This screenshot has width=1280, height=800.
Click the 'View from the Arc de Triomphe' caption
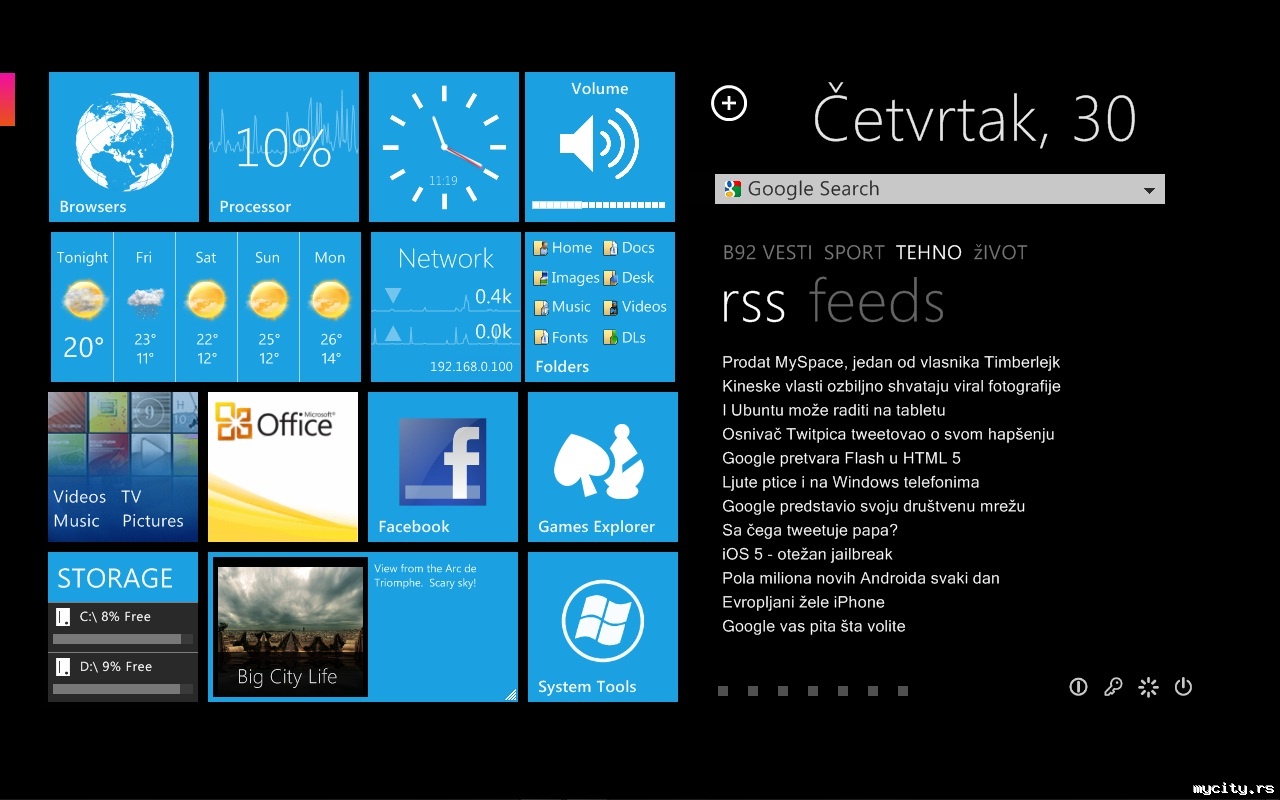(426, 575)
